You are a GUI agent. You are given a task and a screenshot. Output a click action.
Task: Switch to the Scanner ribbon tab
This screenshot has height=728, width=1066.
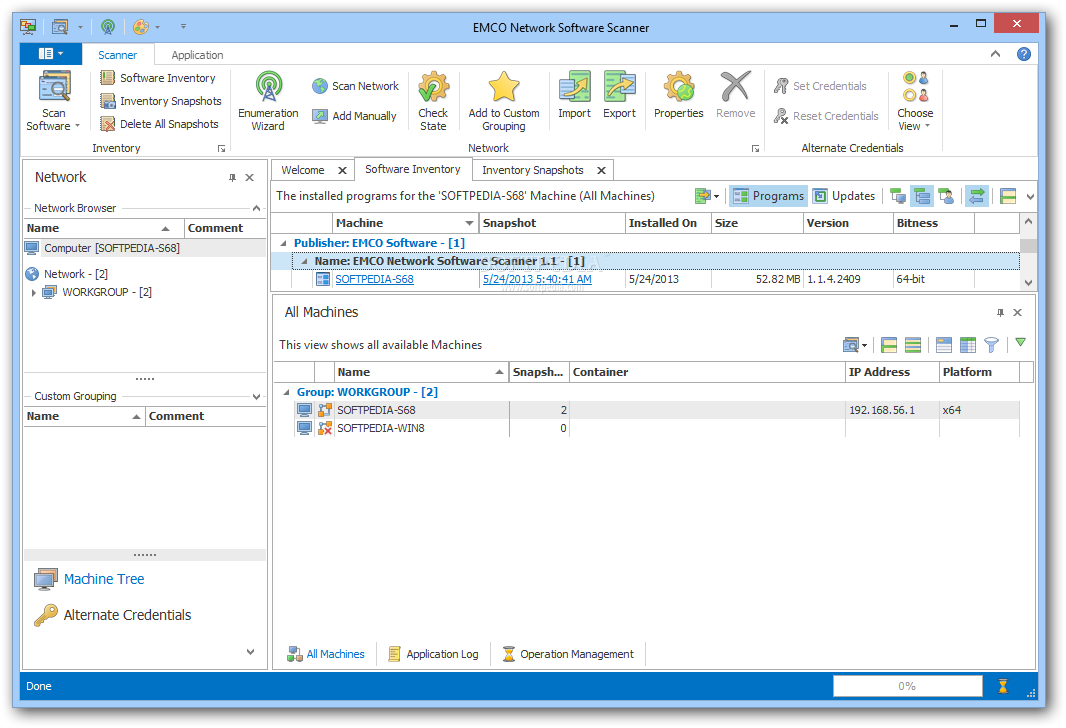tap(117, 55)
